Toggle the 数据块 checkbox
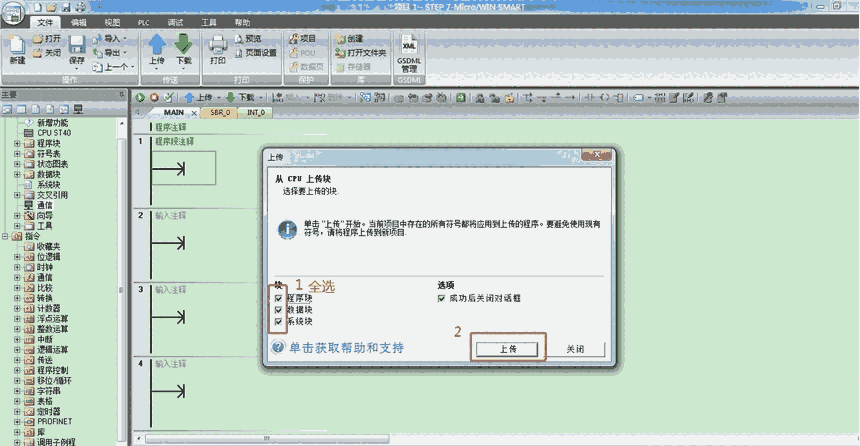 tap(277, 310)
